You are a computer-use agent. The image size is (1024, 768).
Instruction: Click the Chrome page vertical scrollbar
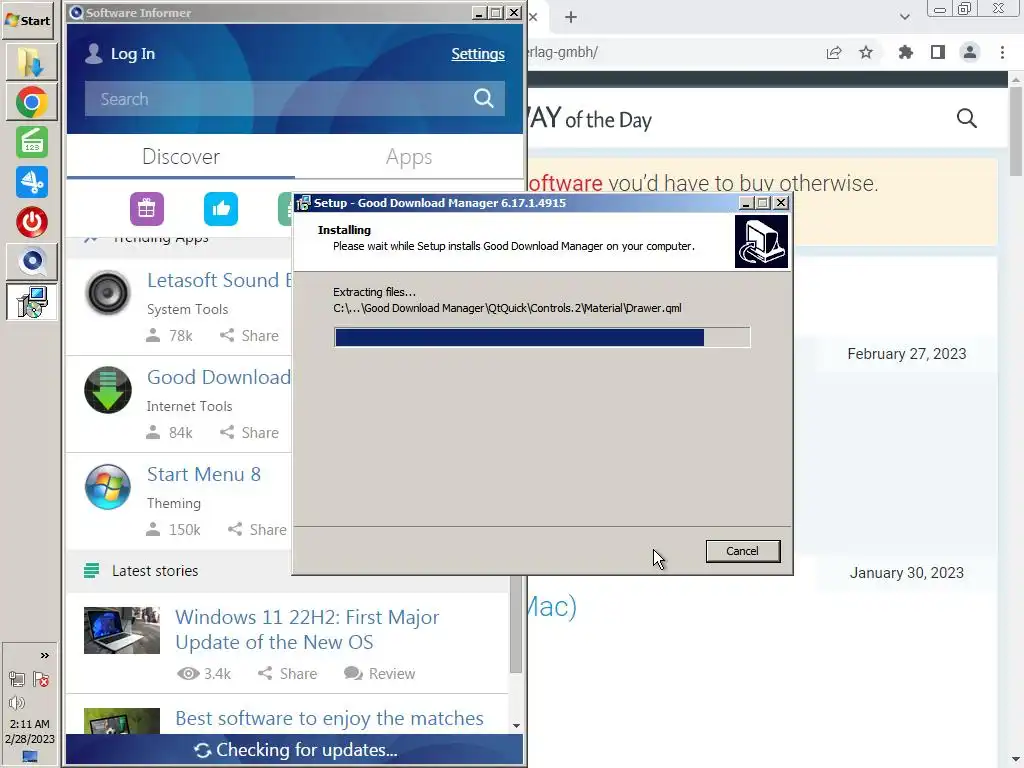pos(1016,131)
